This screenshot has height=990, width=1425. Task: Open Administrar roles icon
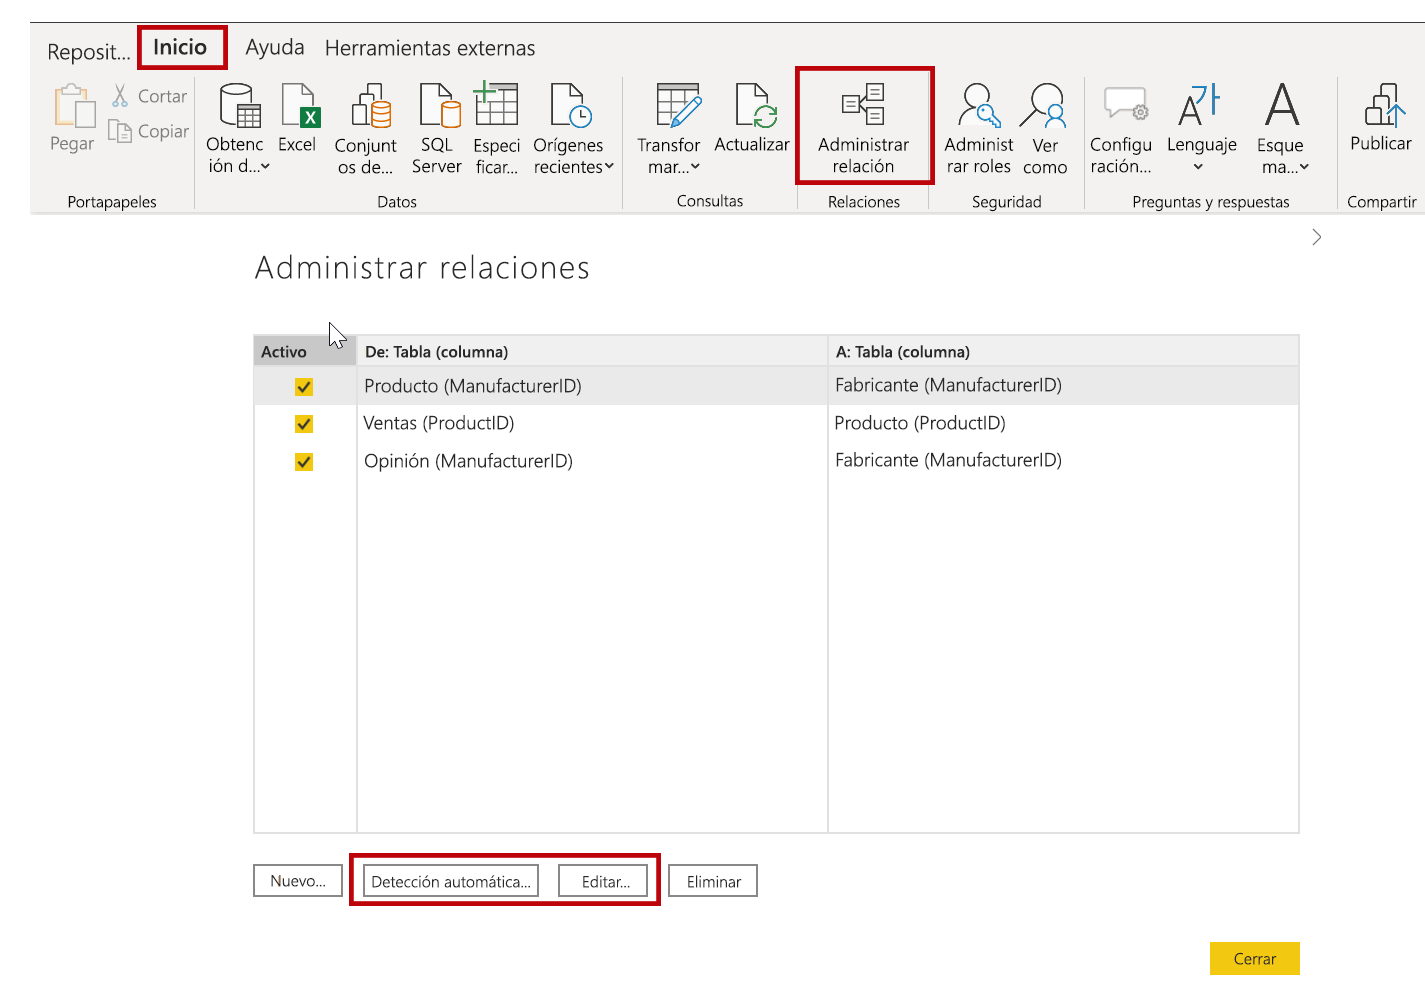[x=980, y=105]
